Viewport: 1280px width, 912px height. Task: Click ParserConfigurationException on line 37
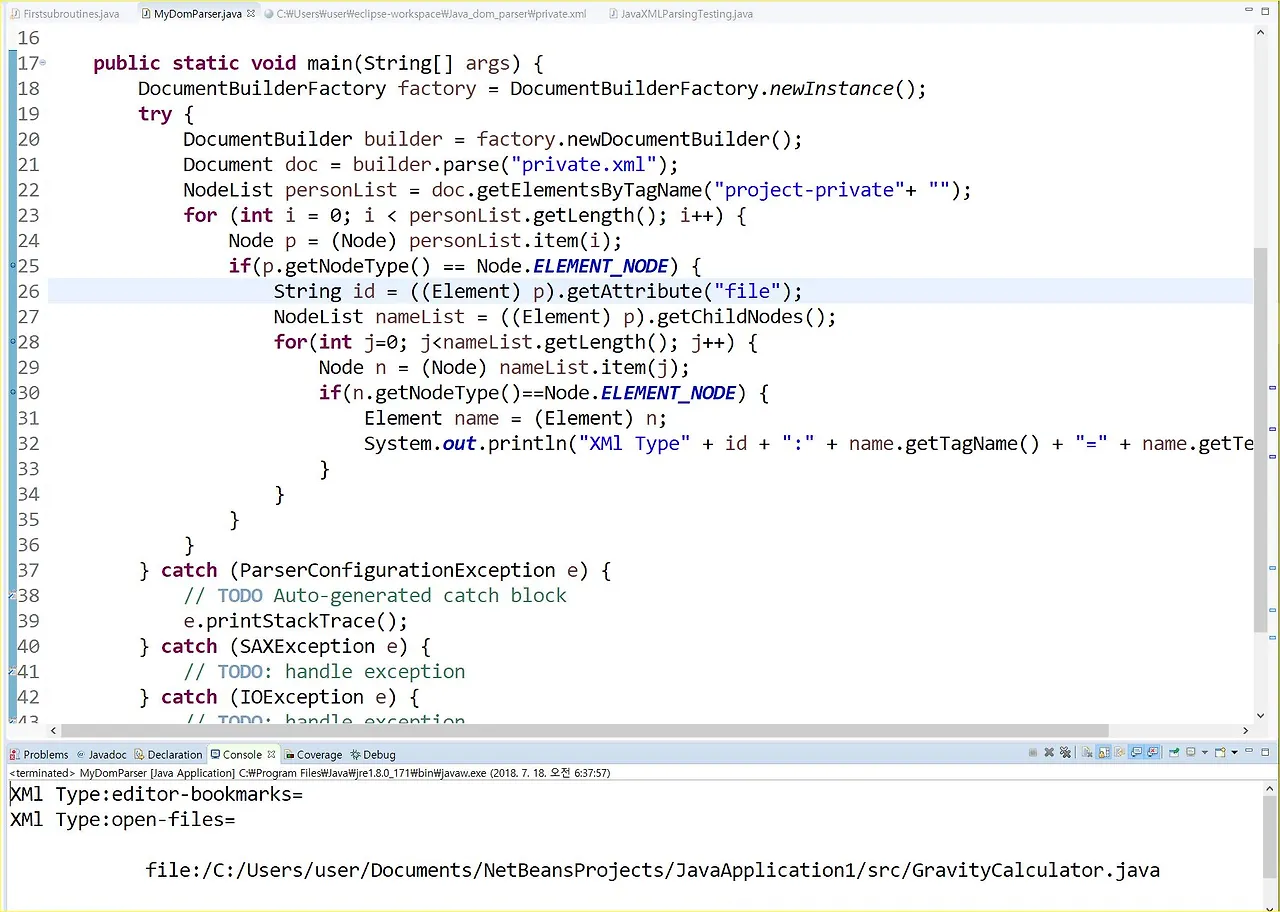398,570
